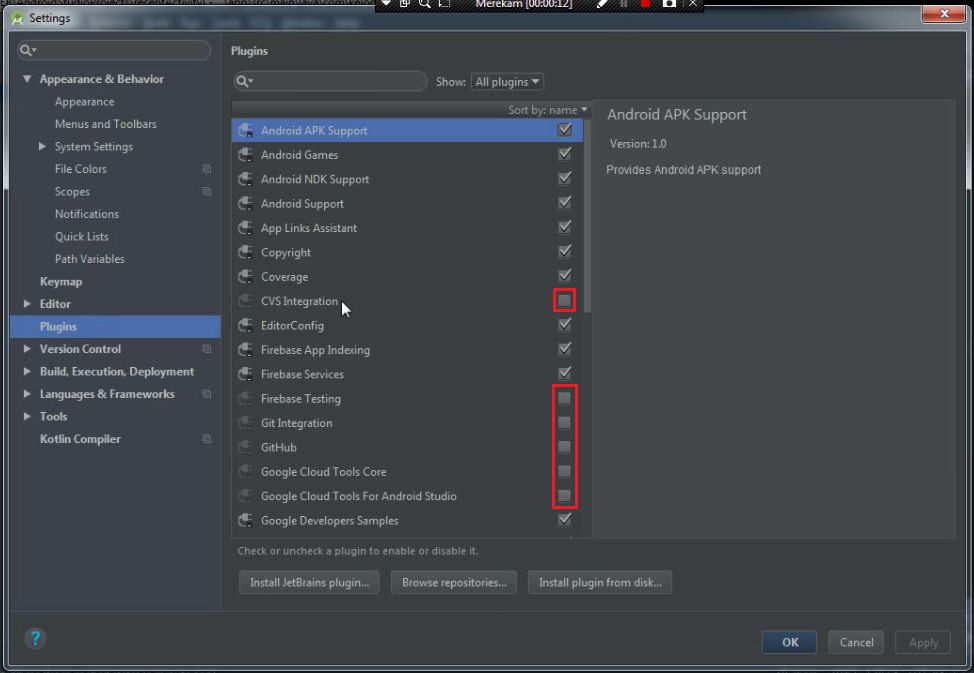
Task: Focus the plugins search field
Action: (x=330, y=81)
